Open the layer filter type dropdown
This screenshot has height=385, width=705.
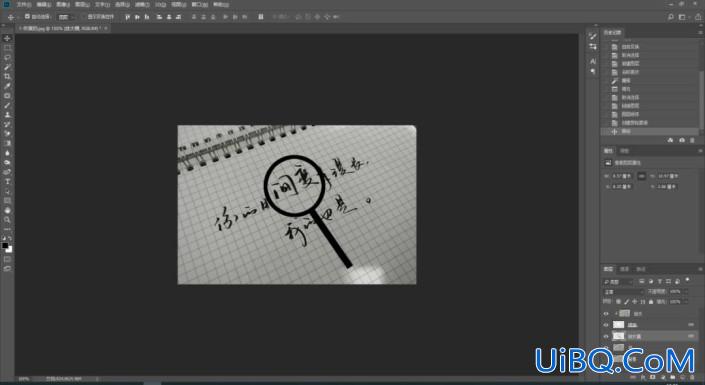(x=618, y=282)
